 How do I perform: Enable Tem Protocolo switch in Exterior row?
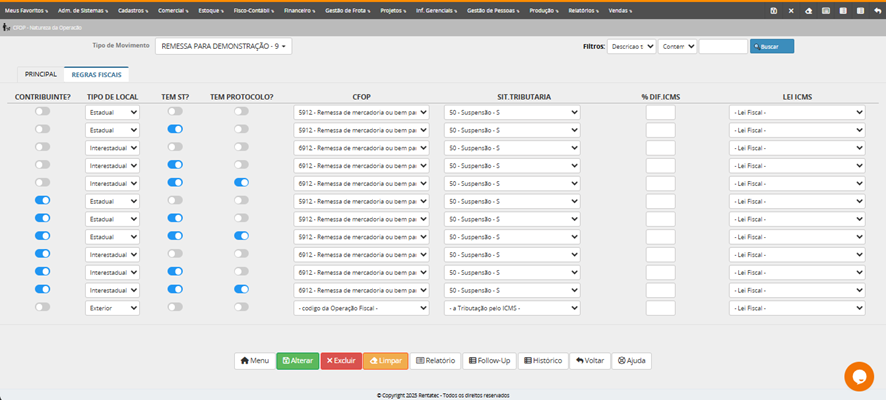(242, 307)
